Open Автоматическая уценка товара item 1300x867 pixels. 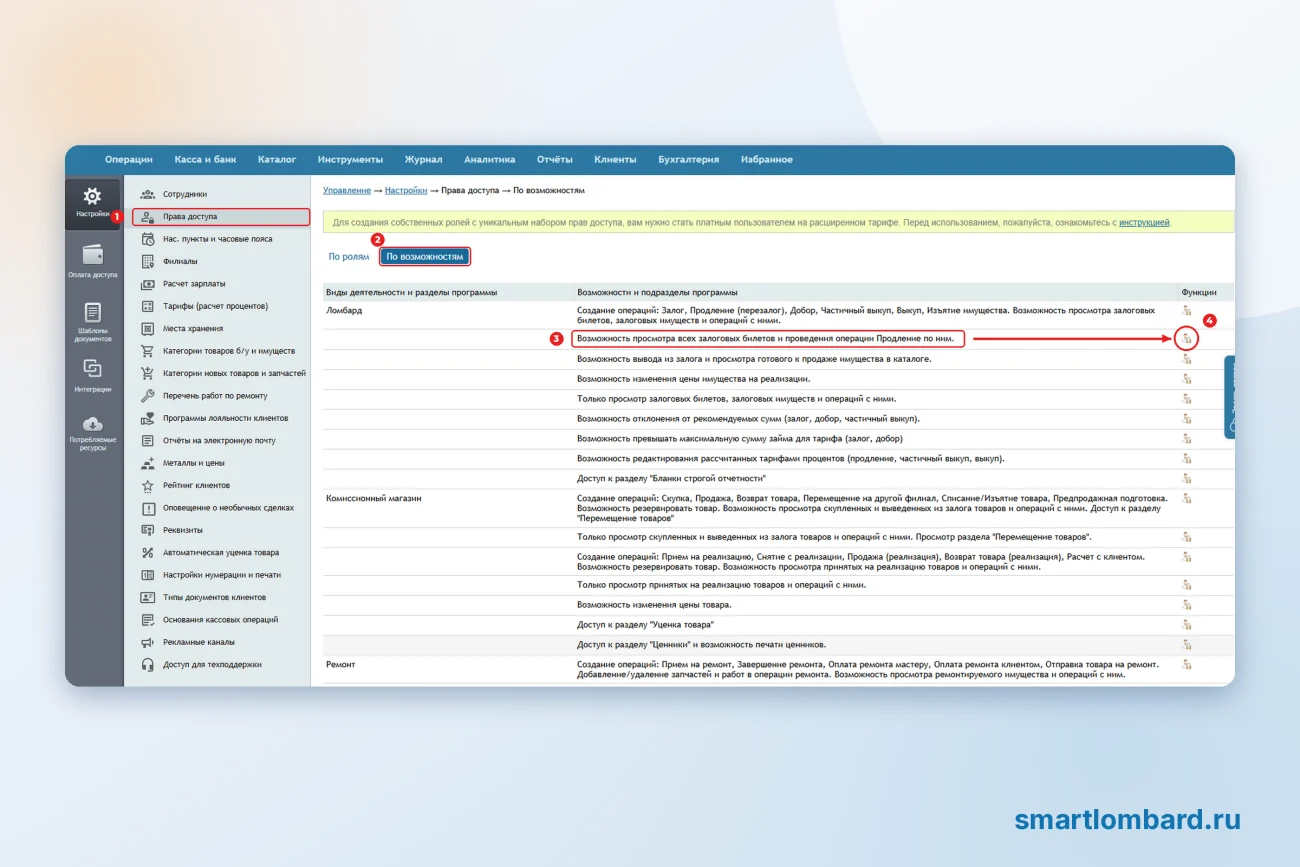pos(221,552)
